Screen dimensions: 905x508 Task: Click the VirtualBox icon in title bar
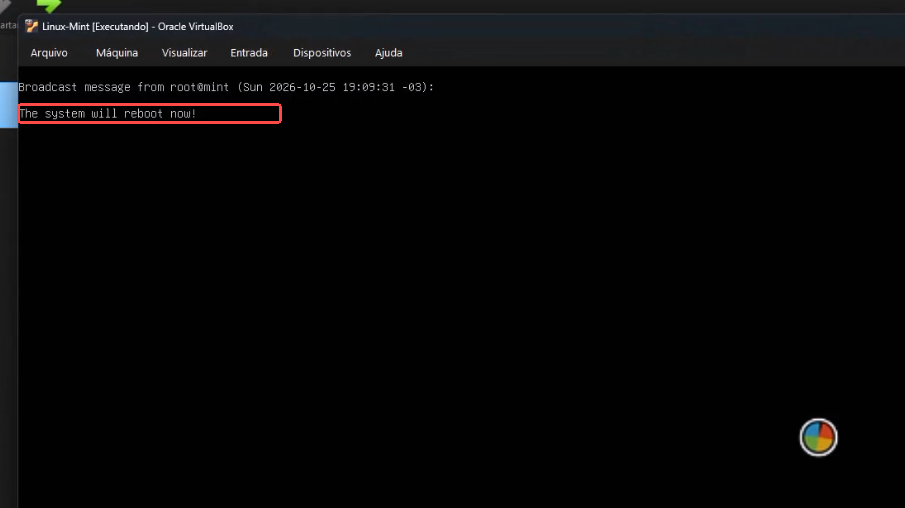click(x=32, y=27)
